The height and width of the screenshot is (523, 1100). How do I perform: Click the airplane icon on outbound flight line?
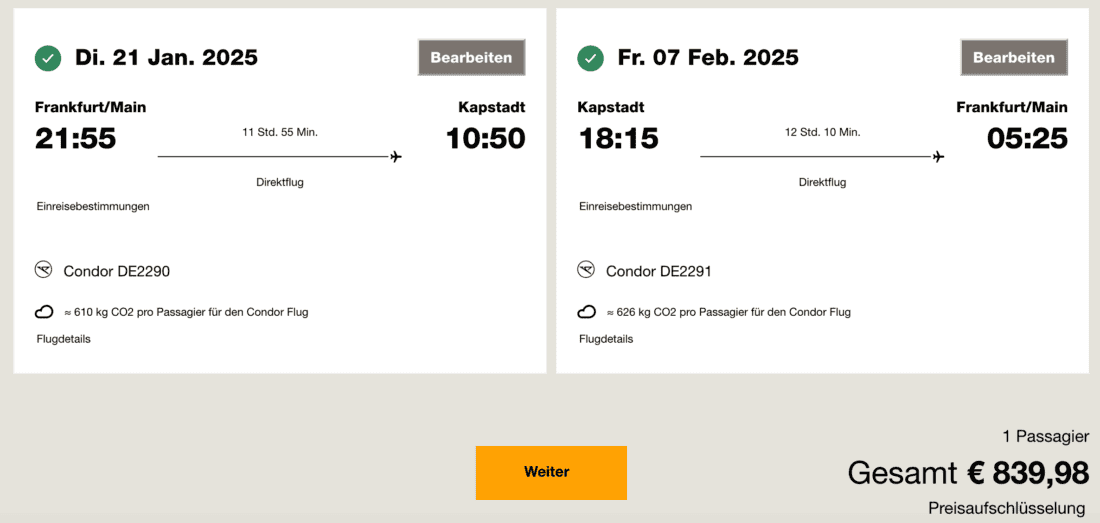coord(396,157)
